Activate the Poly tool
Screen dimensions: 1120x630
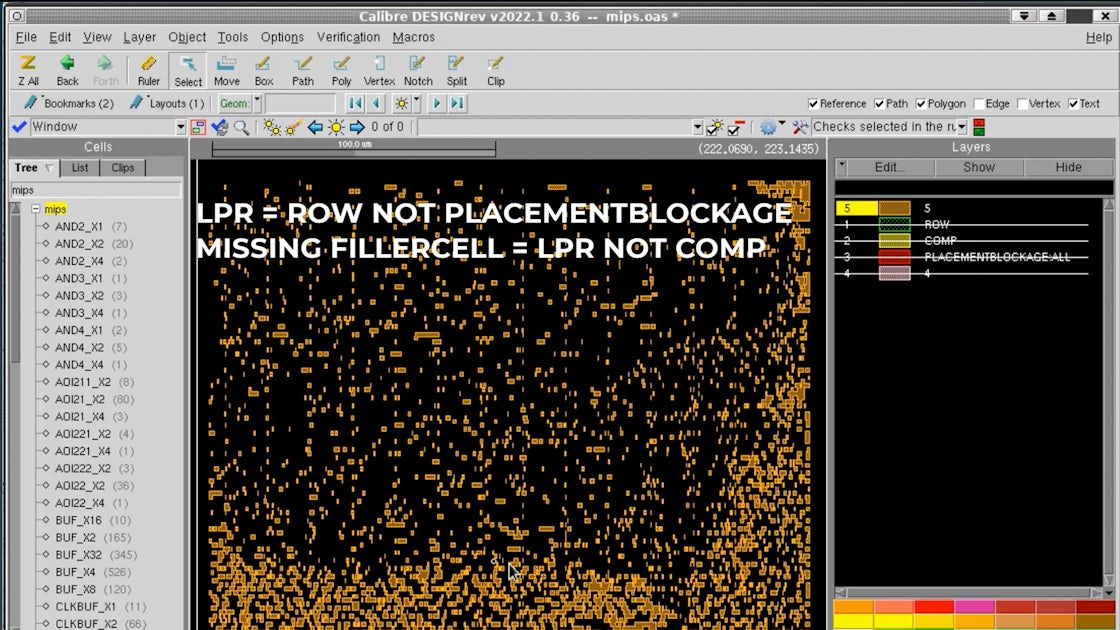pos(340,70)
